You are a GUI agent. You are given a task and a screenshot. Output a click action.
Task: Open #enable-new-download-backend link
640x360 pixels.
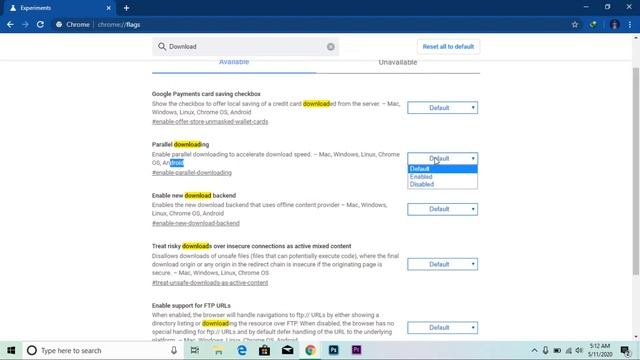tap(196, 223)
